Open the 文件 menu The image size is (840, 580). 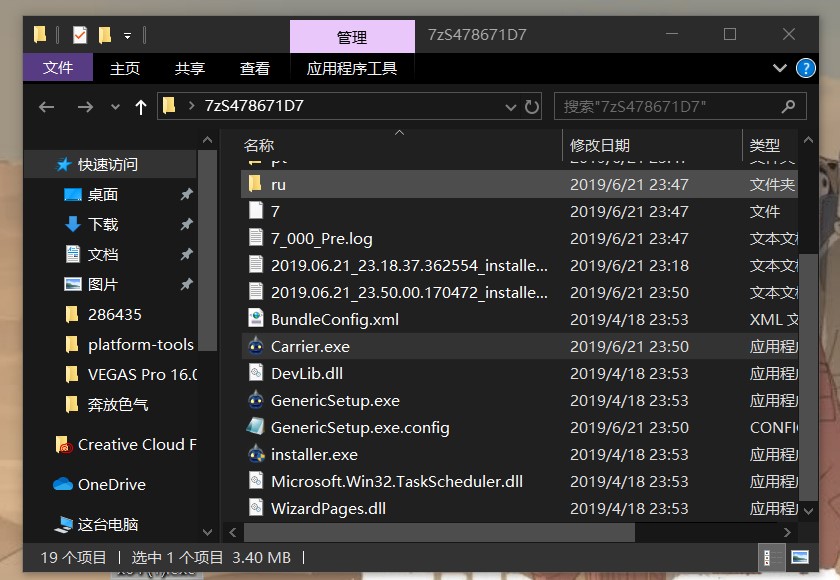pyautogui.click(x=57, y=68)
